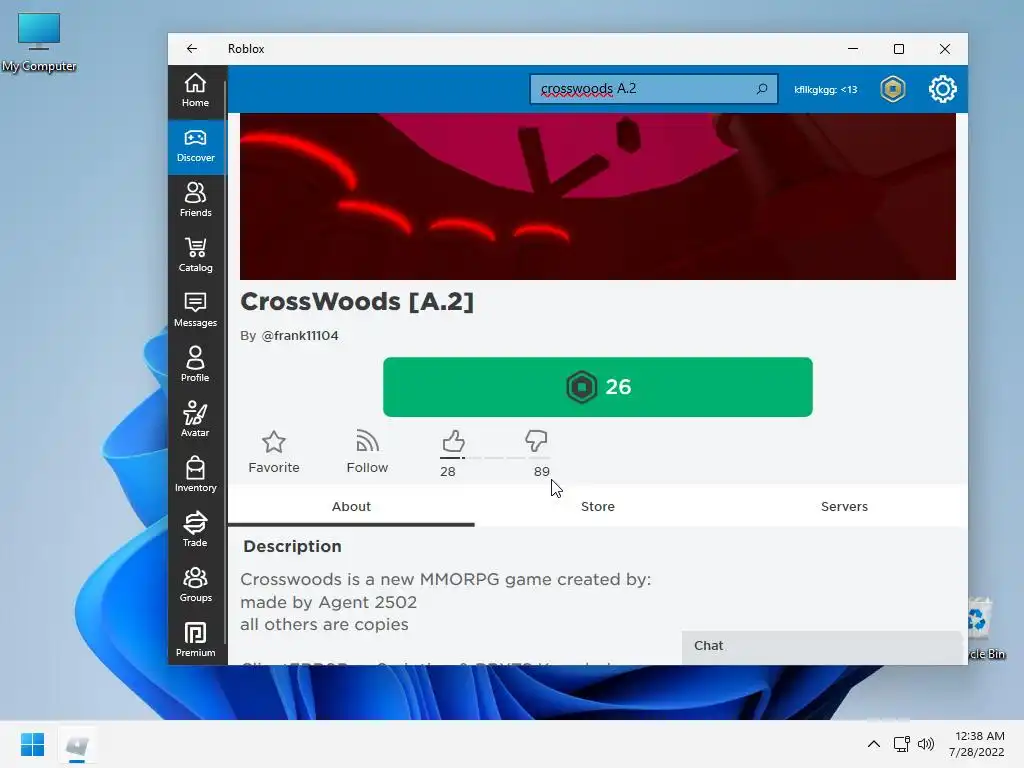
Task: Select the About tab
Action: [x=351, y=507]
